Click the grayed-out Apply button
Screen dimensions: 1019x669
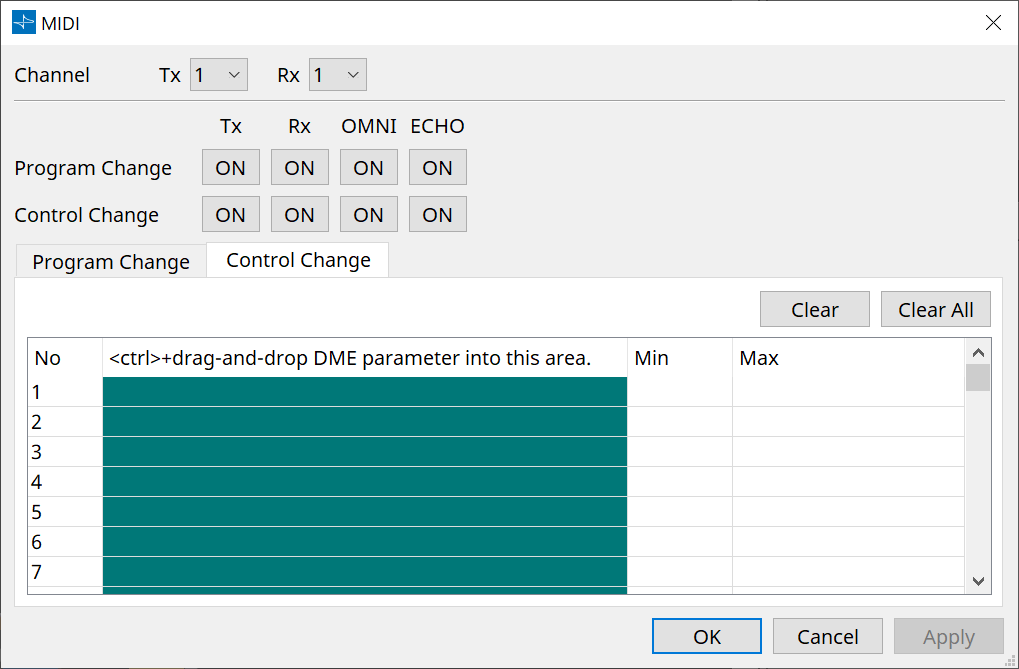[948, 635]
